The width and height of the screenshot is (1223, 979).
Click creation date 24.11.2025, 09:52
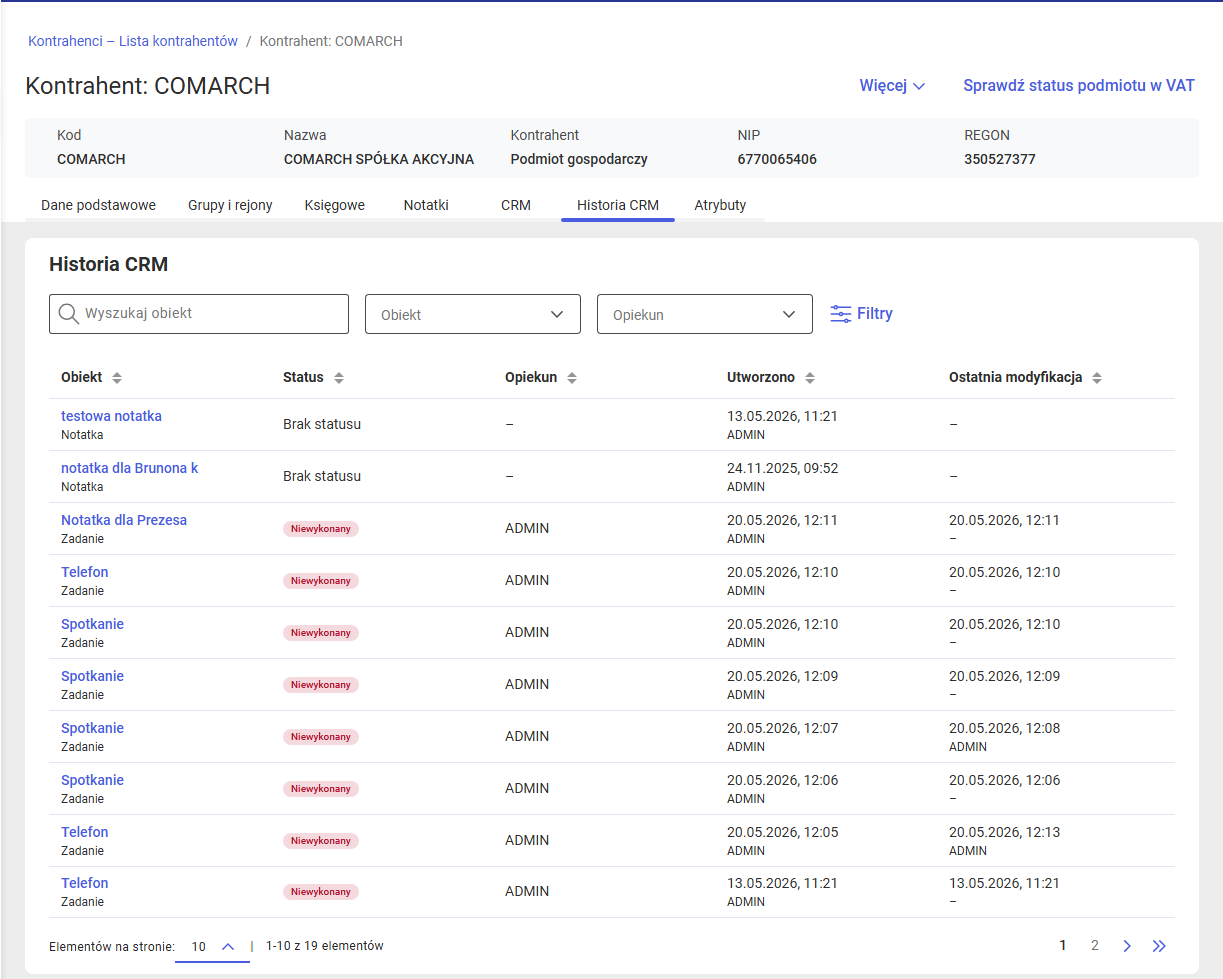click(782, 468)
